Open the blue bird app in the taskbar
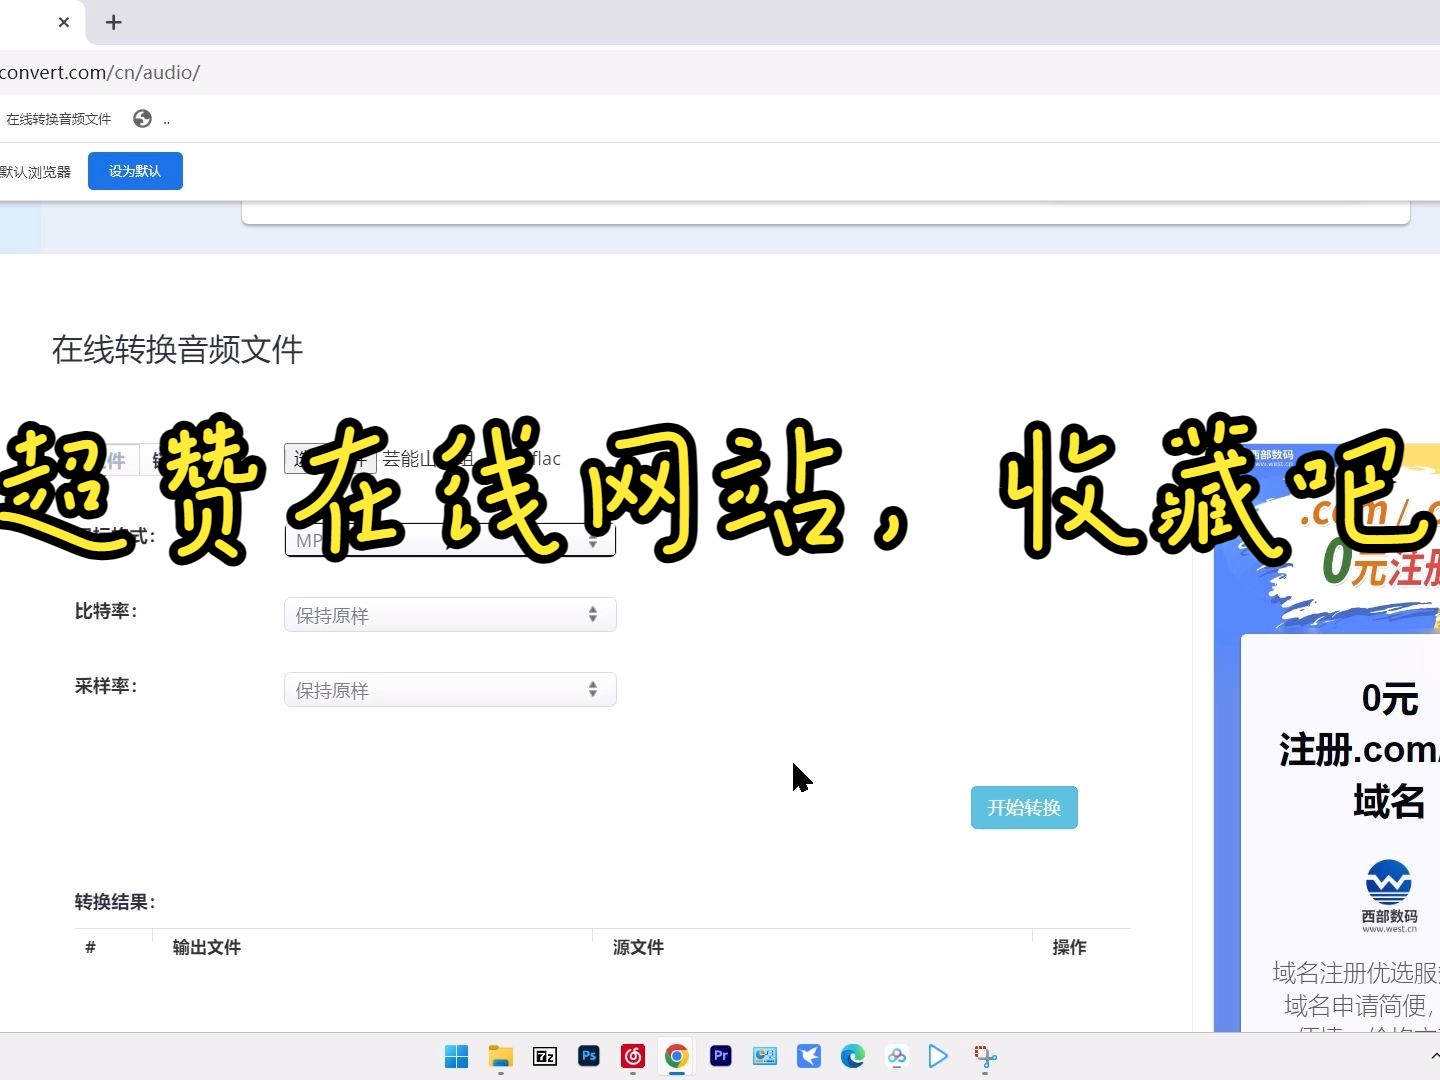1440x1080 pixels. click(x=809, y=1056)
